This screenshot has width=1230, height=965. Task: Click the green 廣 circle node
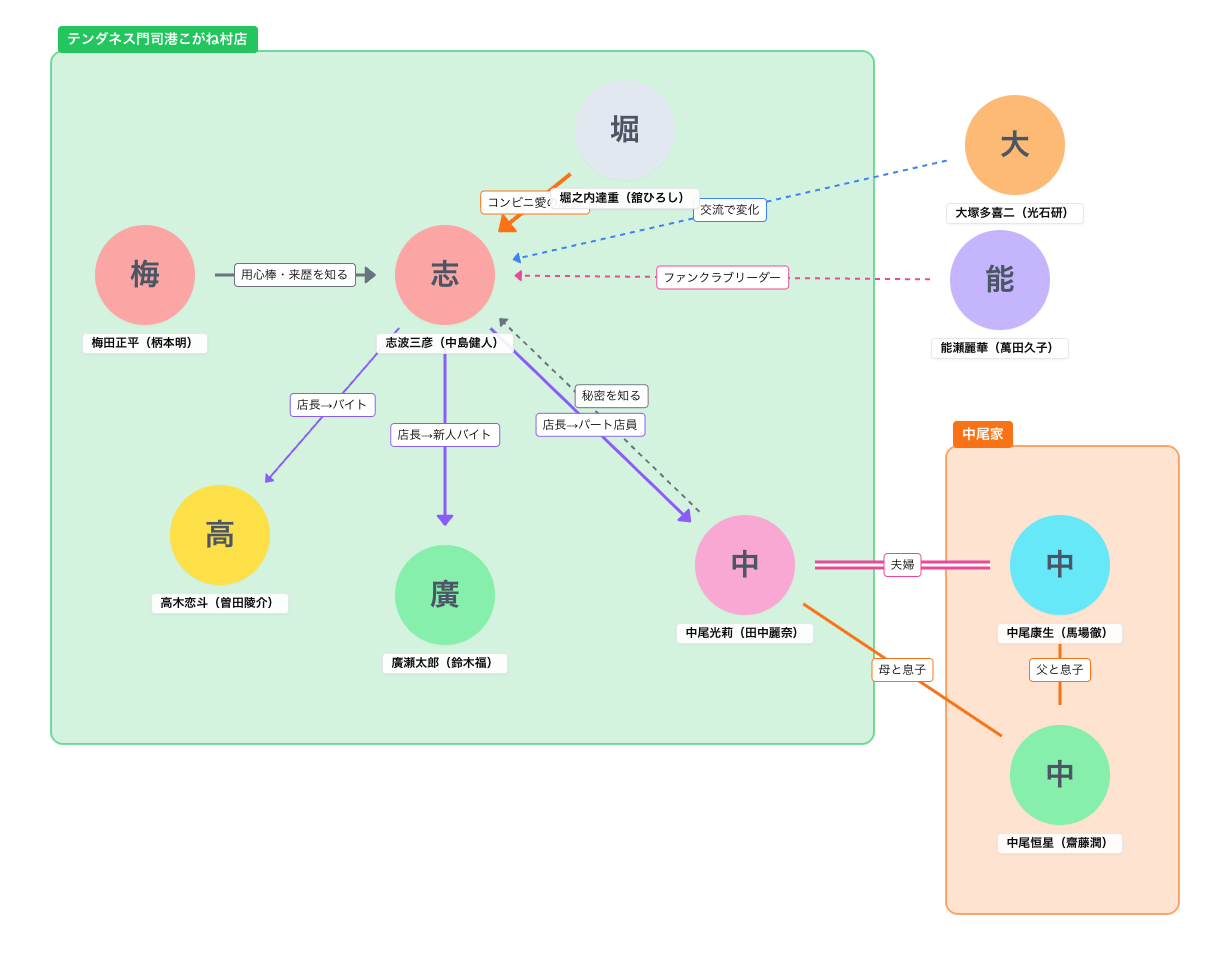tap(445, 595)
